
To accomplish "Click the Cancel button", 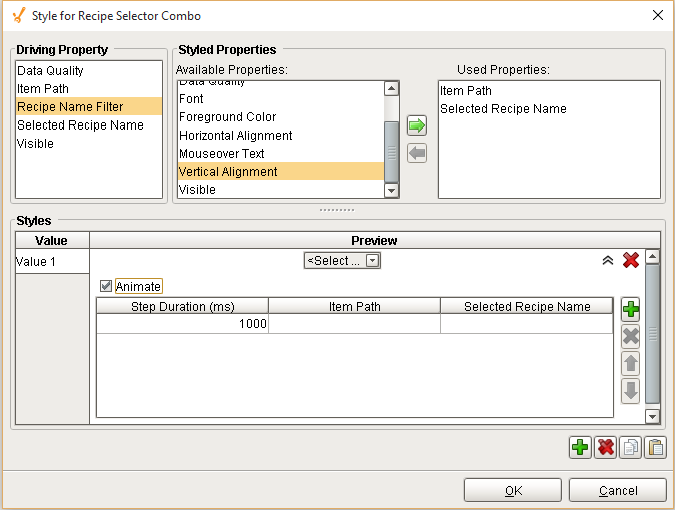I will click(617, 490).
